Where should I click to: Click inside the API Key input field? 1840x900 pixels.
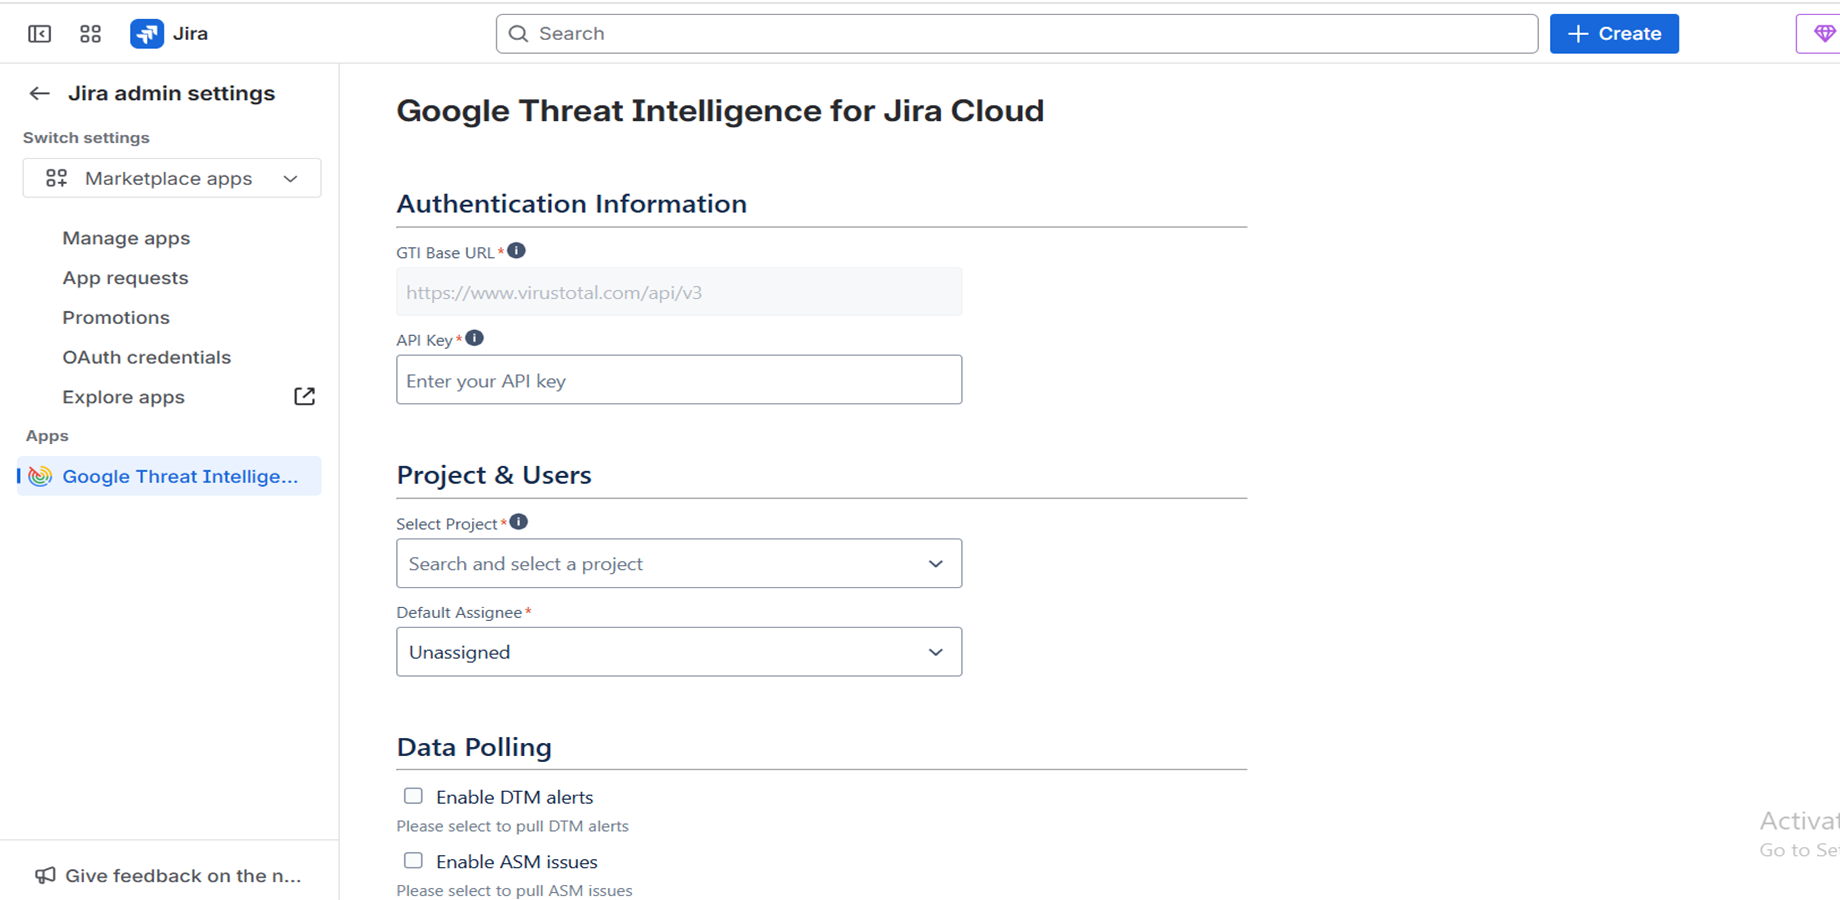679,380
